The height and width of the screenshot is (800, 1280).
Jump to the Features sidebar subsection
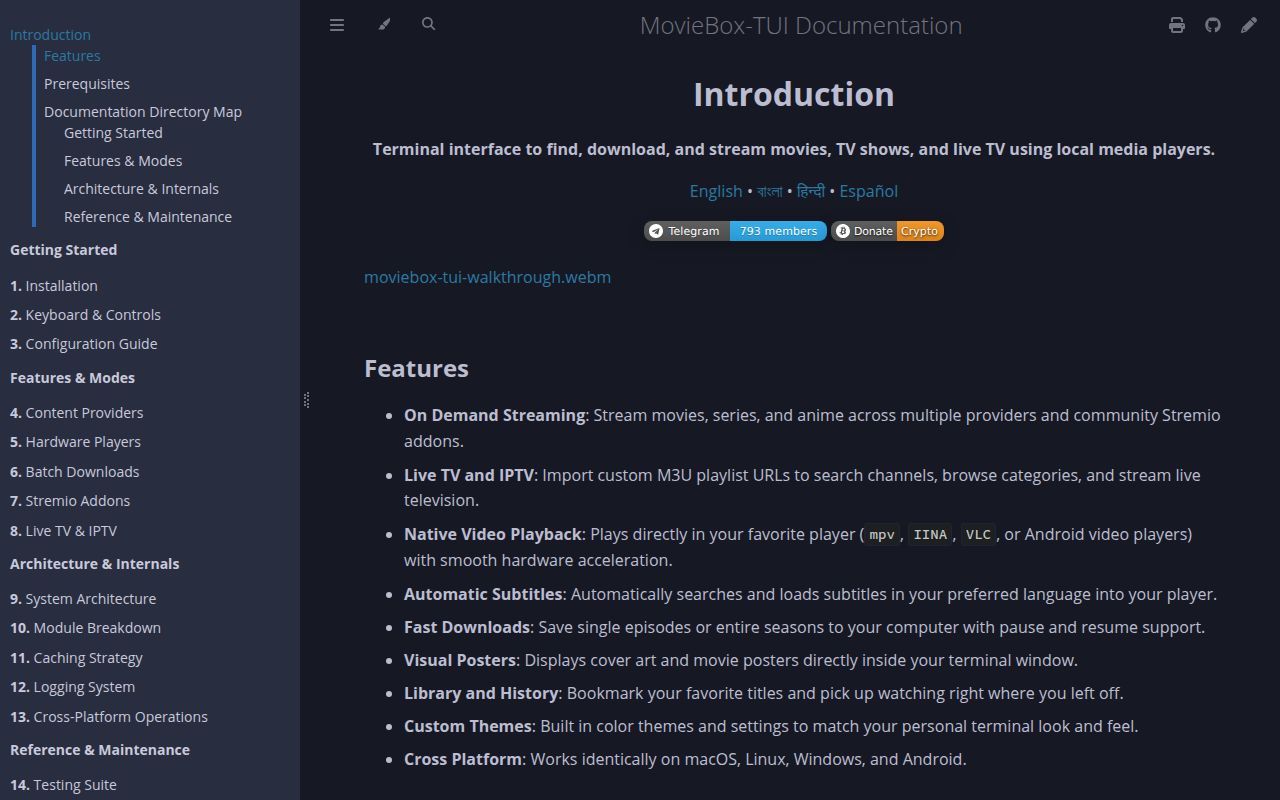(x=72, y=56)
